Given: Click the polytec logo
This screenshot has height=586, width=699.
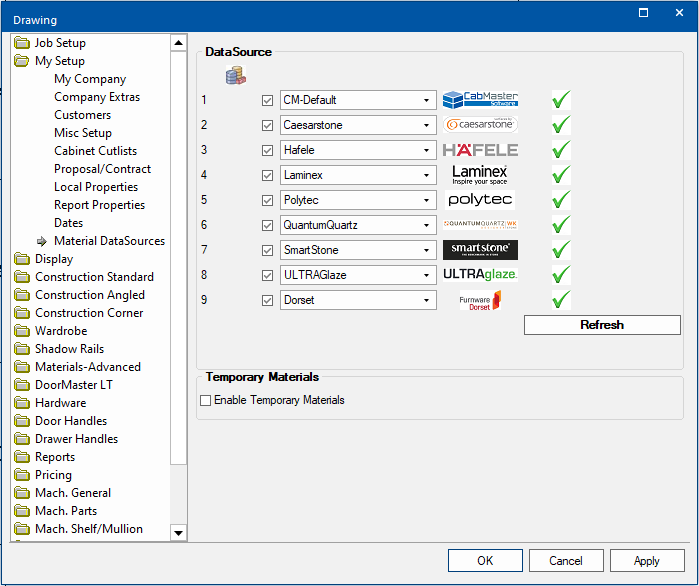Looking at the screenshot, I should click(x=480, y=200).
